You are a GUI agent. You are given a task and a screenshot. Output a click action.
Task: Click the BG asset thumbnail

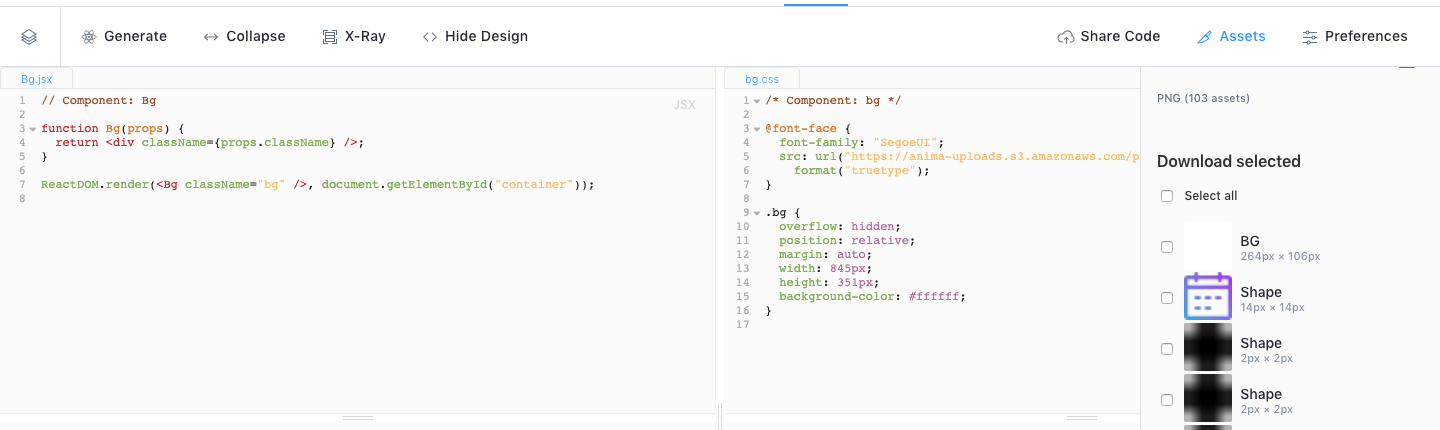(1207, 247)
